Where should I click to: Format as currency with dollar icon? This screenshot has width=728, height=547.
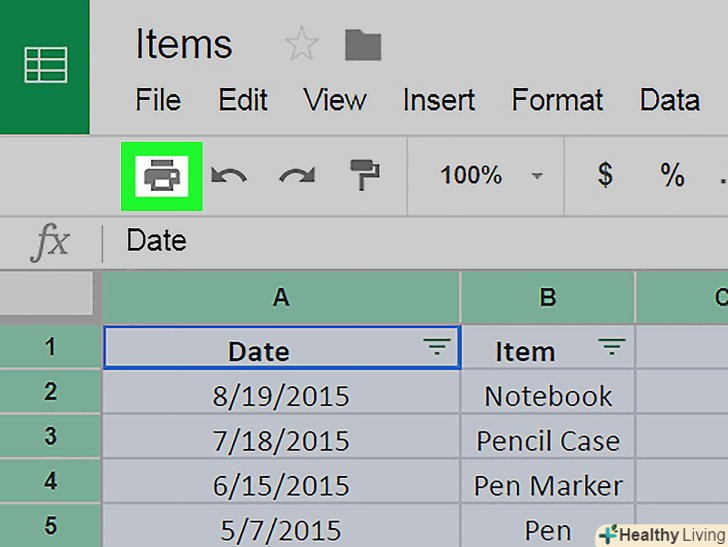click(x=605, y=176)
